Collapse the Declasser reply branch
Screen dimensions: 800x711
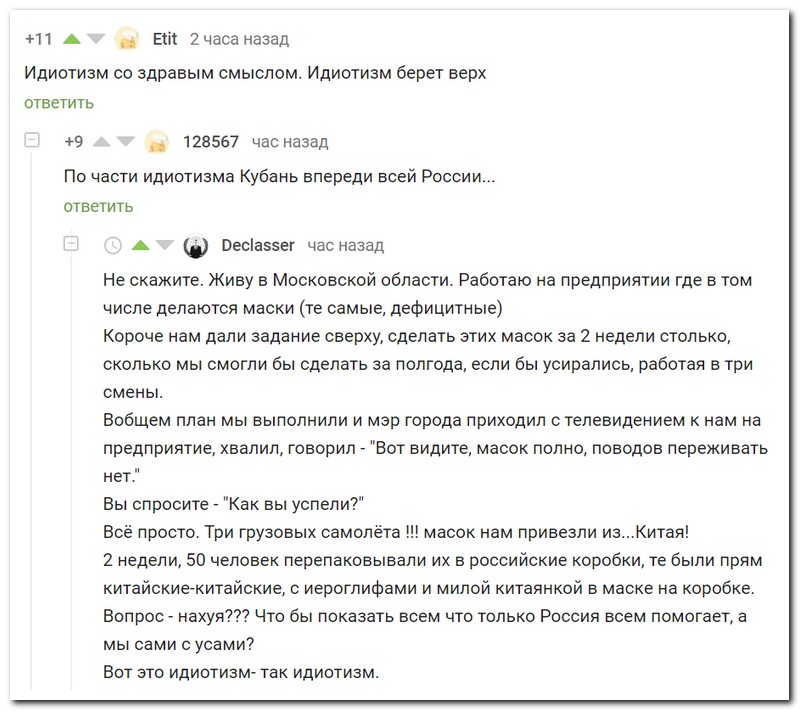click(71, 243)
